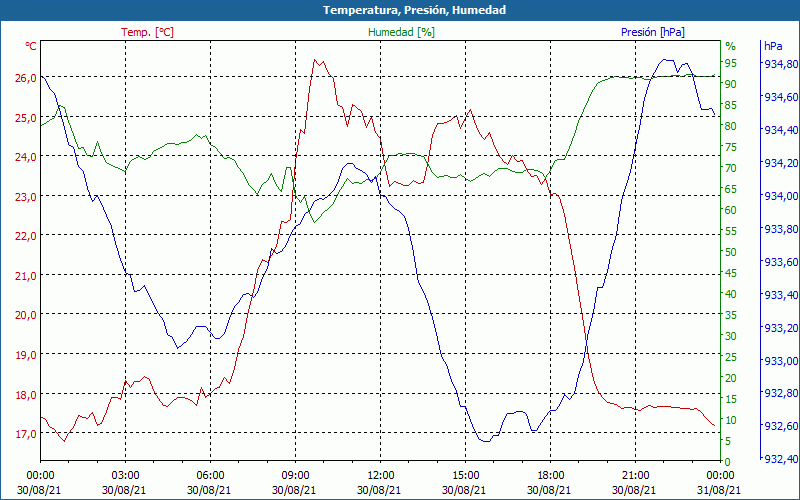The width and height of the screenshot is (800, 500).
Task: Select the blue Presión [hPa] legend label
Action: [x=653, y=32]
